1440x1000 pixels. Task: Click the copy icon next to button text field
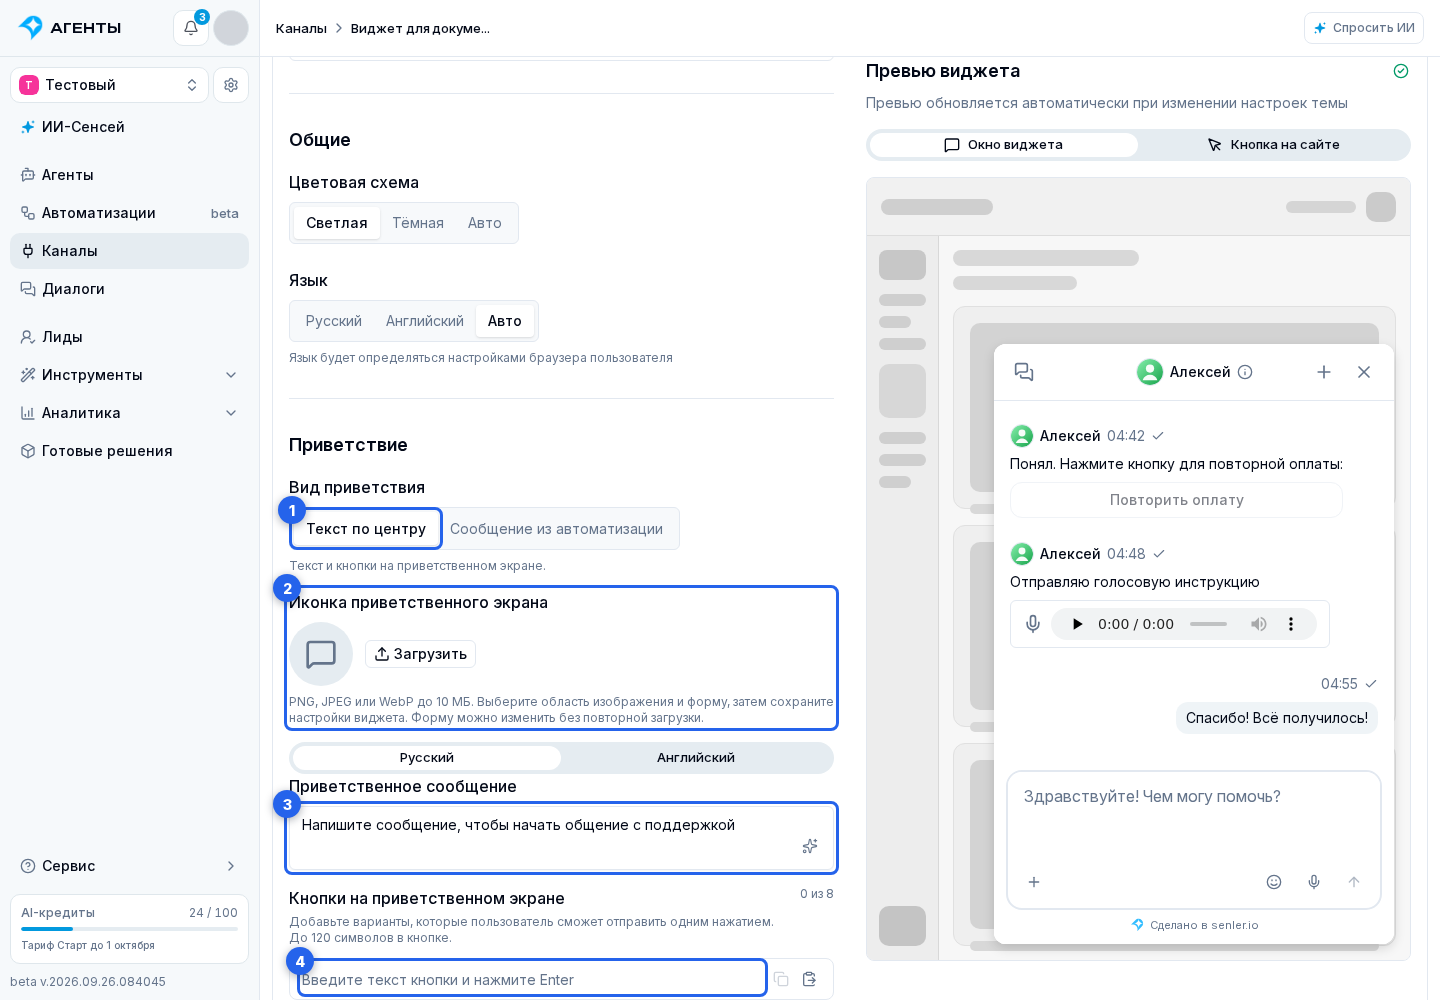click(x=781, y=979)
